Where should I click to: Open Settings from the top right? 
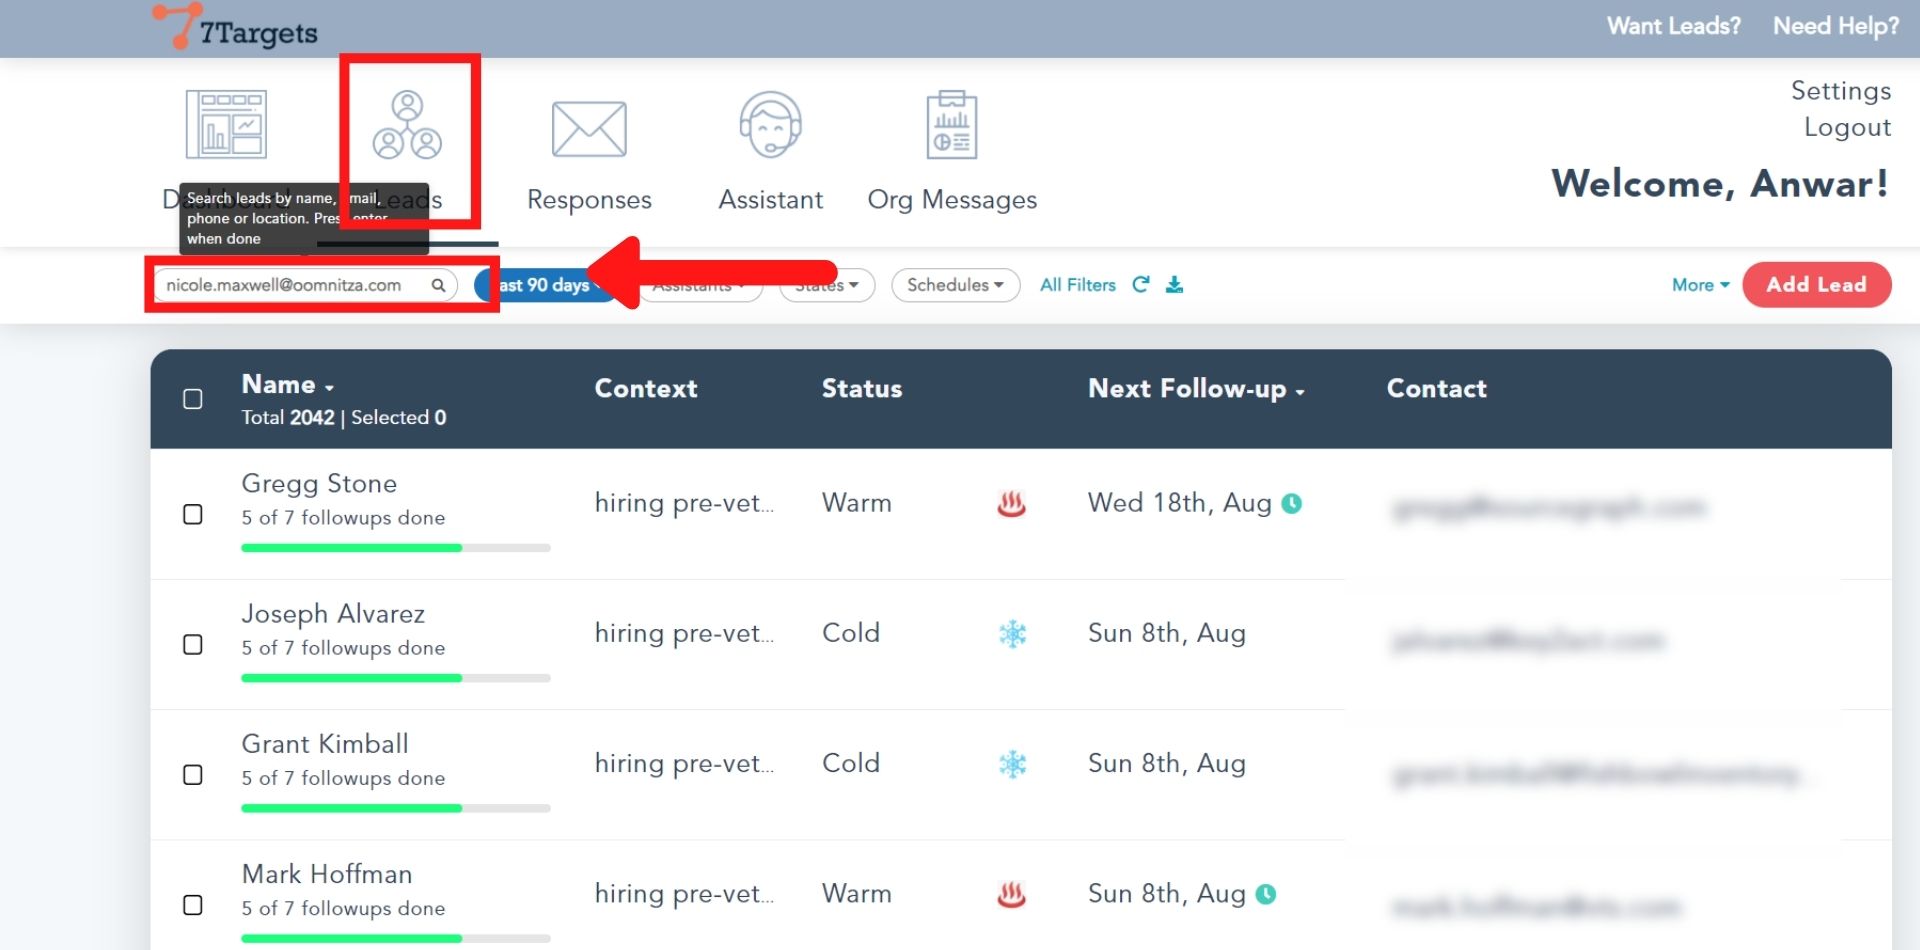coord(1840,91)
